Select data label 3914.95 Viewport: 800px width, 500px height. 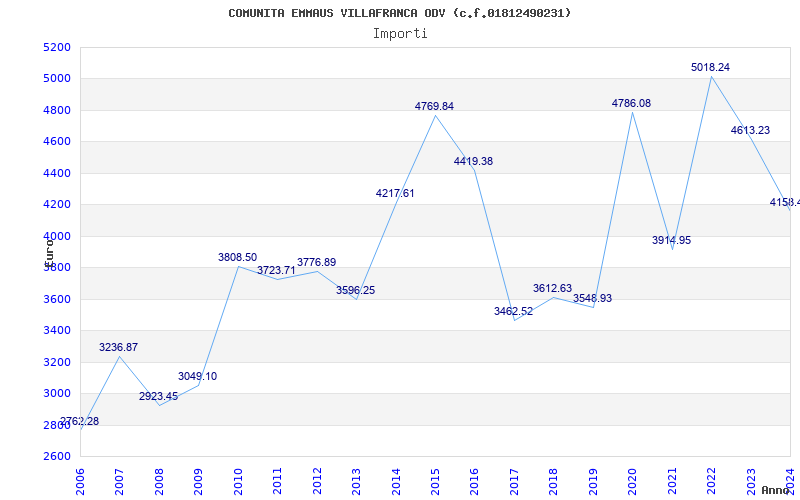(671, 240)
